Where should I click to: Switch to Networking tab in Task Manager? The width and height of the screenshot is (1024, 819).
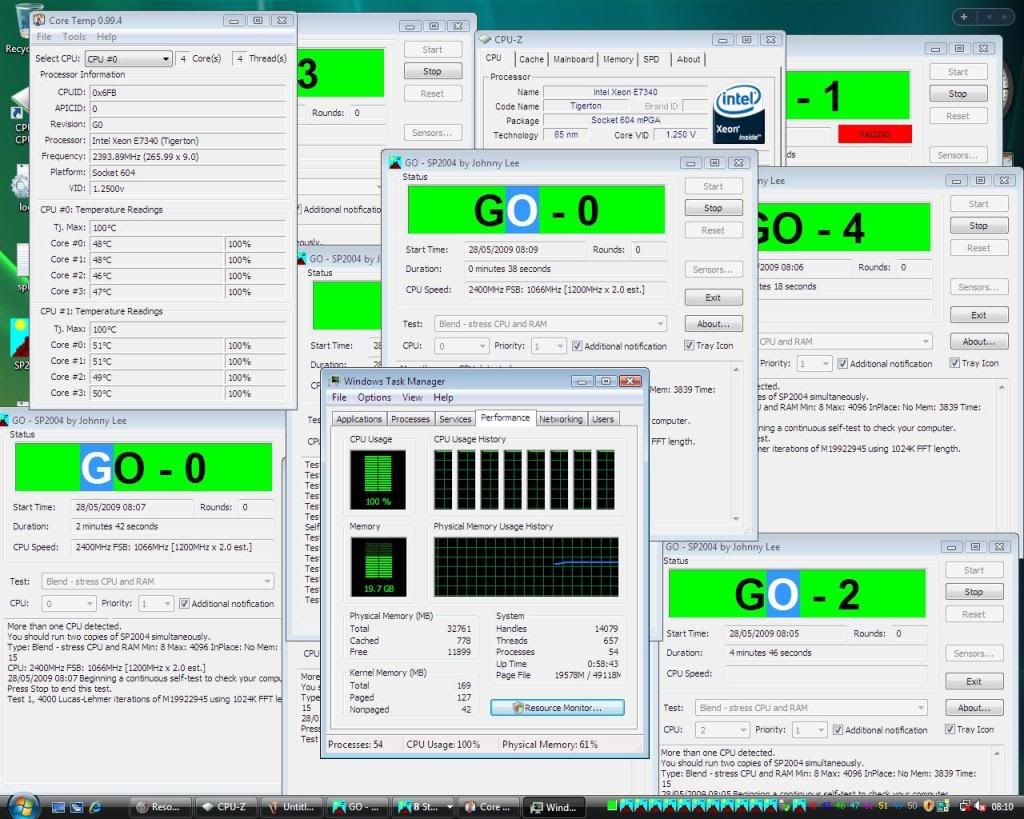[561, 419]
